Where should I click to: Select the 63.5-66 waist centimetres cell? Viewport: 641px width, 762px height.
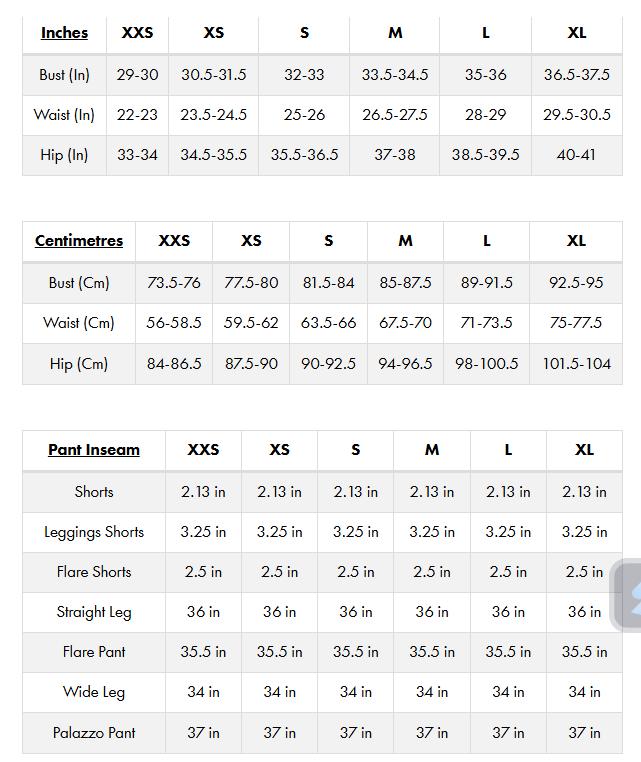pos(328,323)
